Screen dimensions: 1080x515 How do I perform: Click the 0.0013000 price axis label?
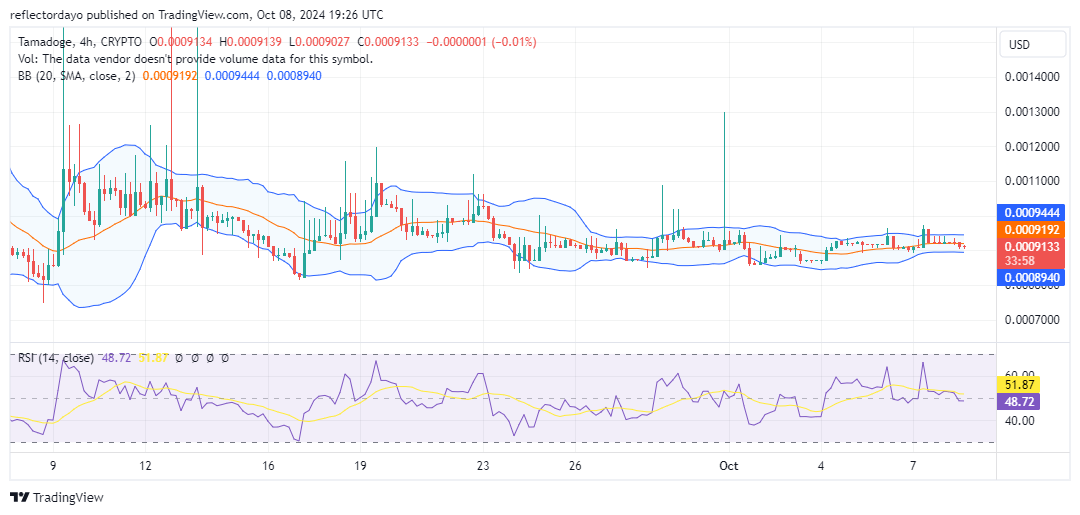pyautogui.click(x=1031, y=112)
